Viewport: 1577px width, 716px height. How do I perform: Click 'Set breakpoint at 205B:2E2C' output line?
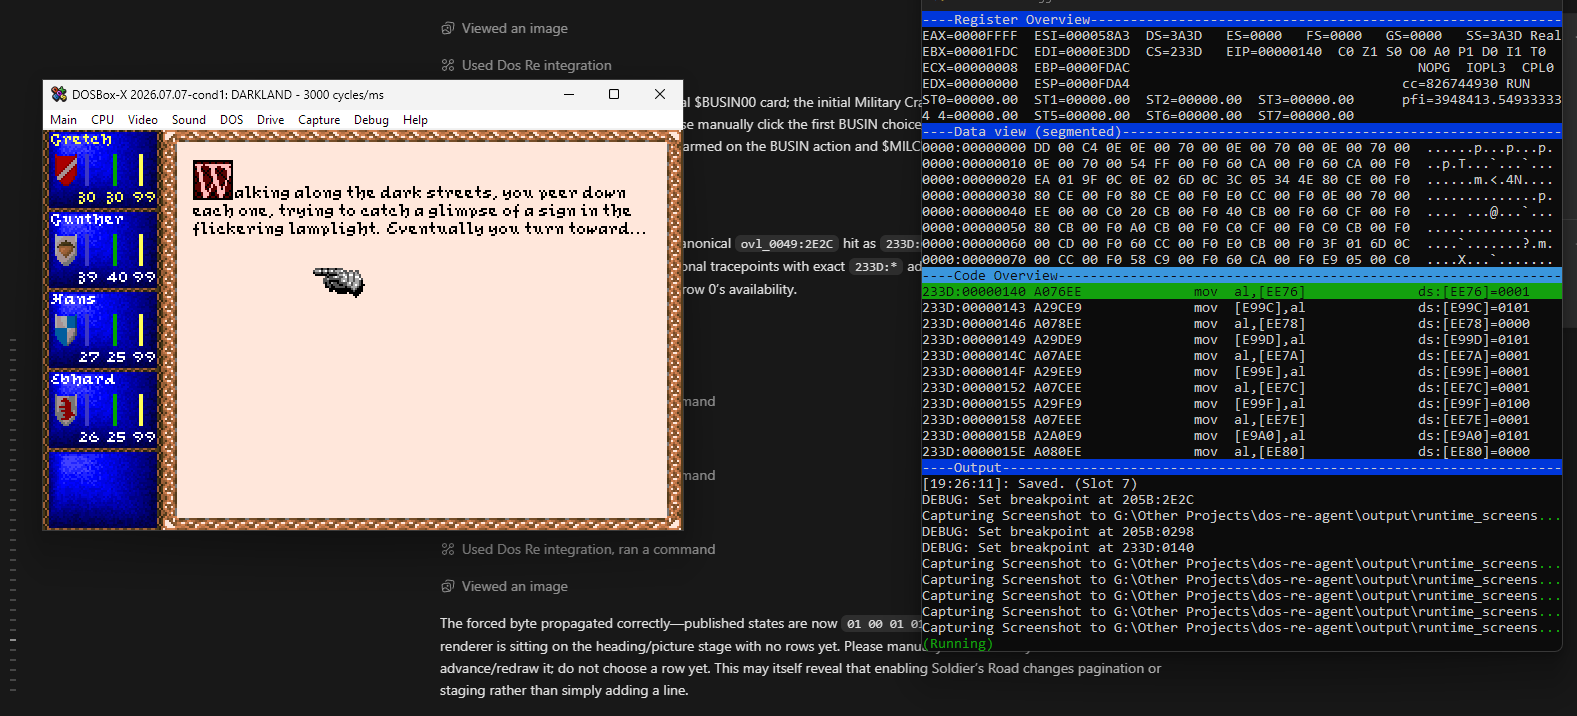[1058, 499]
